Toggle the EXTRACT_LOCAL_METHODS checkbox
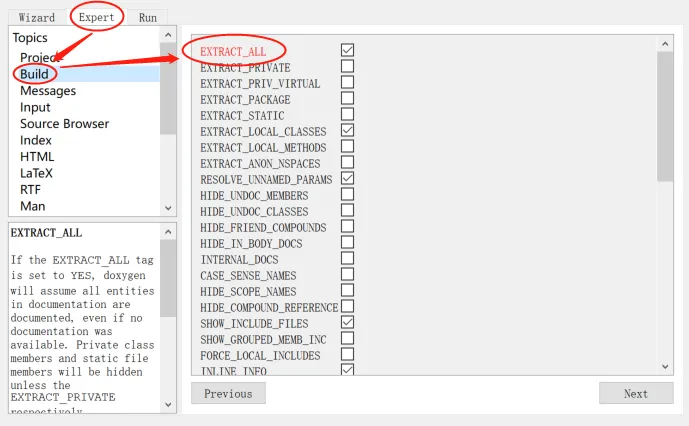Screen dimensions: 689x426 point(347,146)
